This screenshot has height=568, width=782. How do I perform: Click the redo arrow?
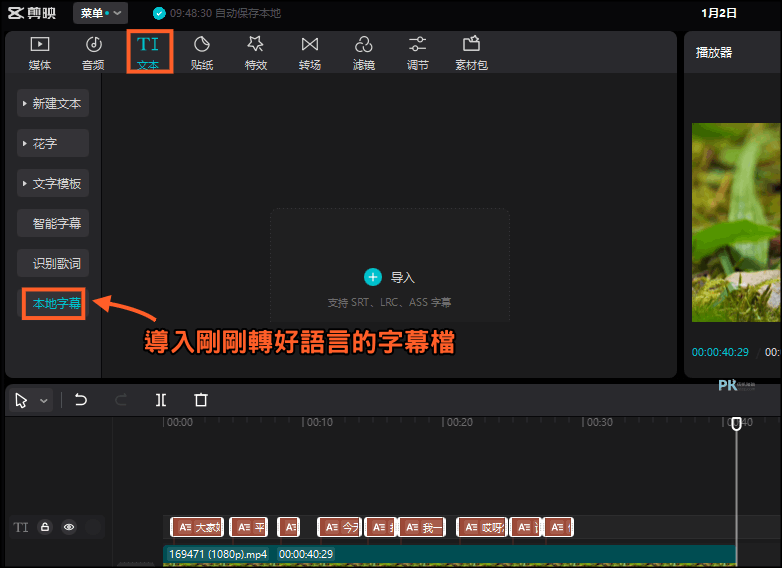click(x=121, y=400)
